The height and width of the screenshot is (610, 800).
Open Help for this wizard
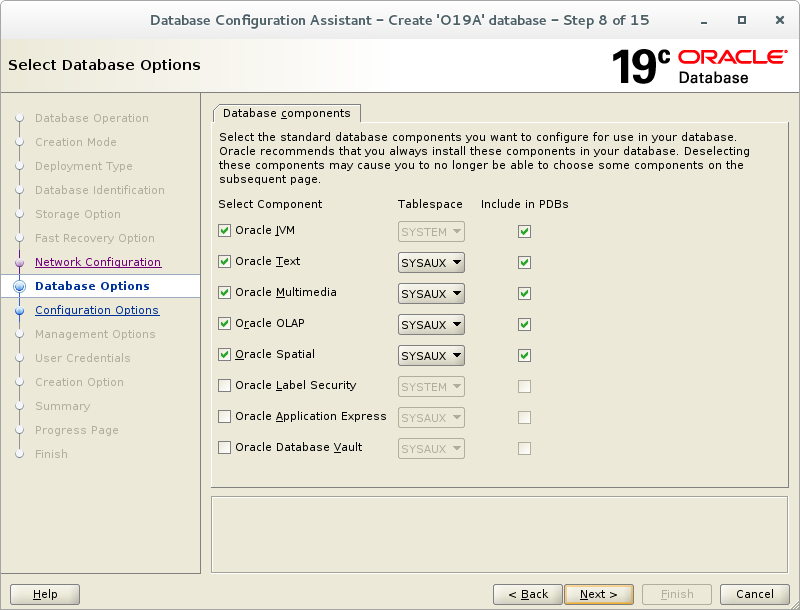click(45, 594)
